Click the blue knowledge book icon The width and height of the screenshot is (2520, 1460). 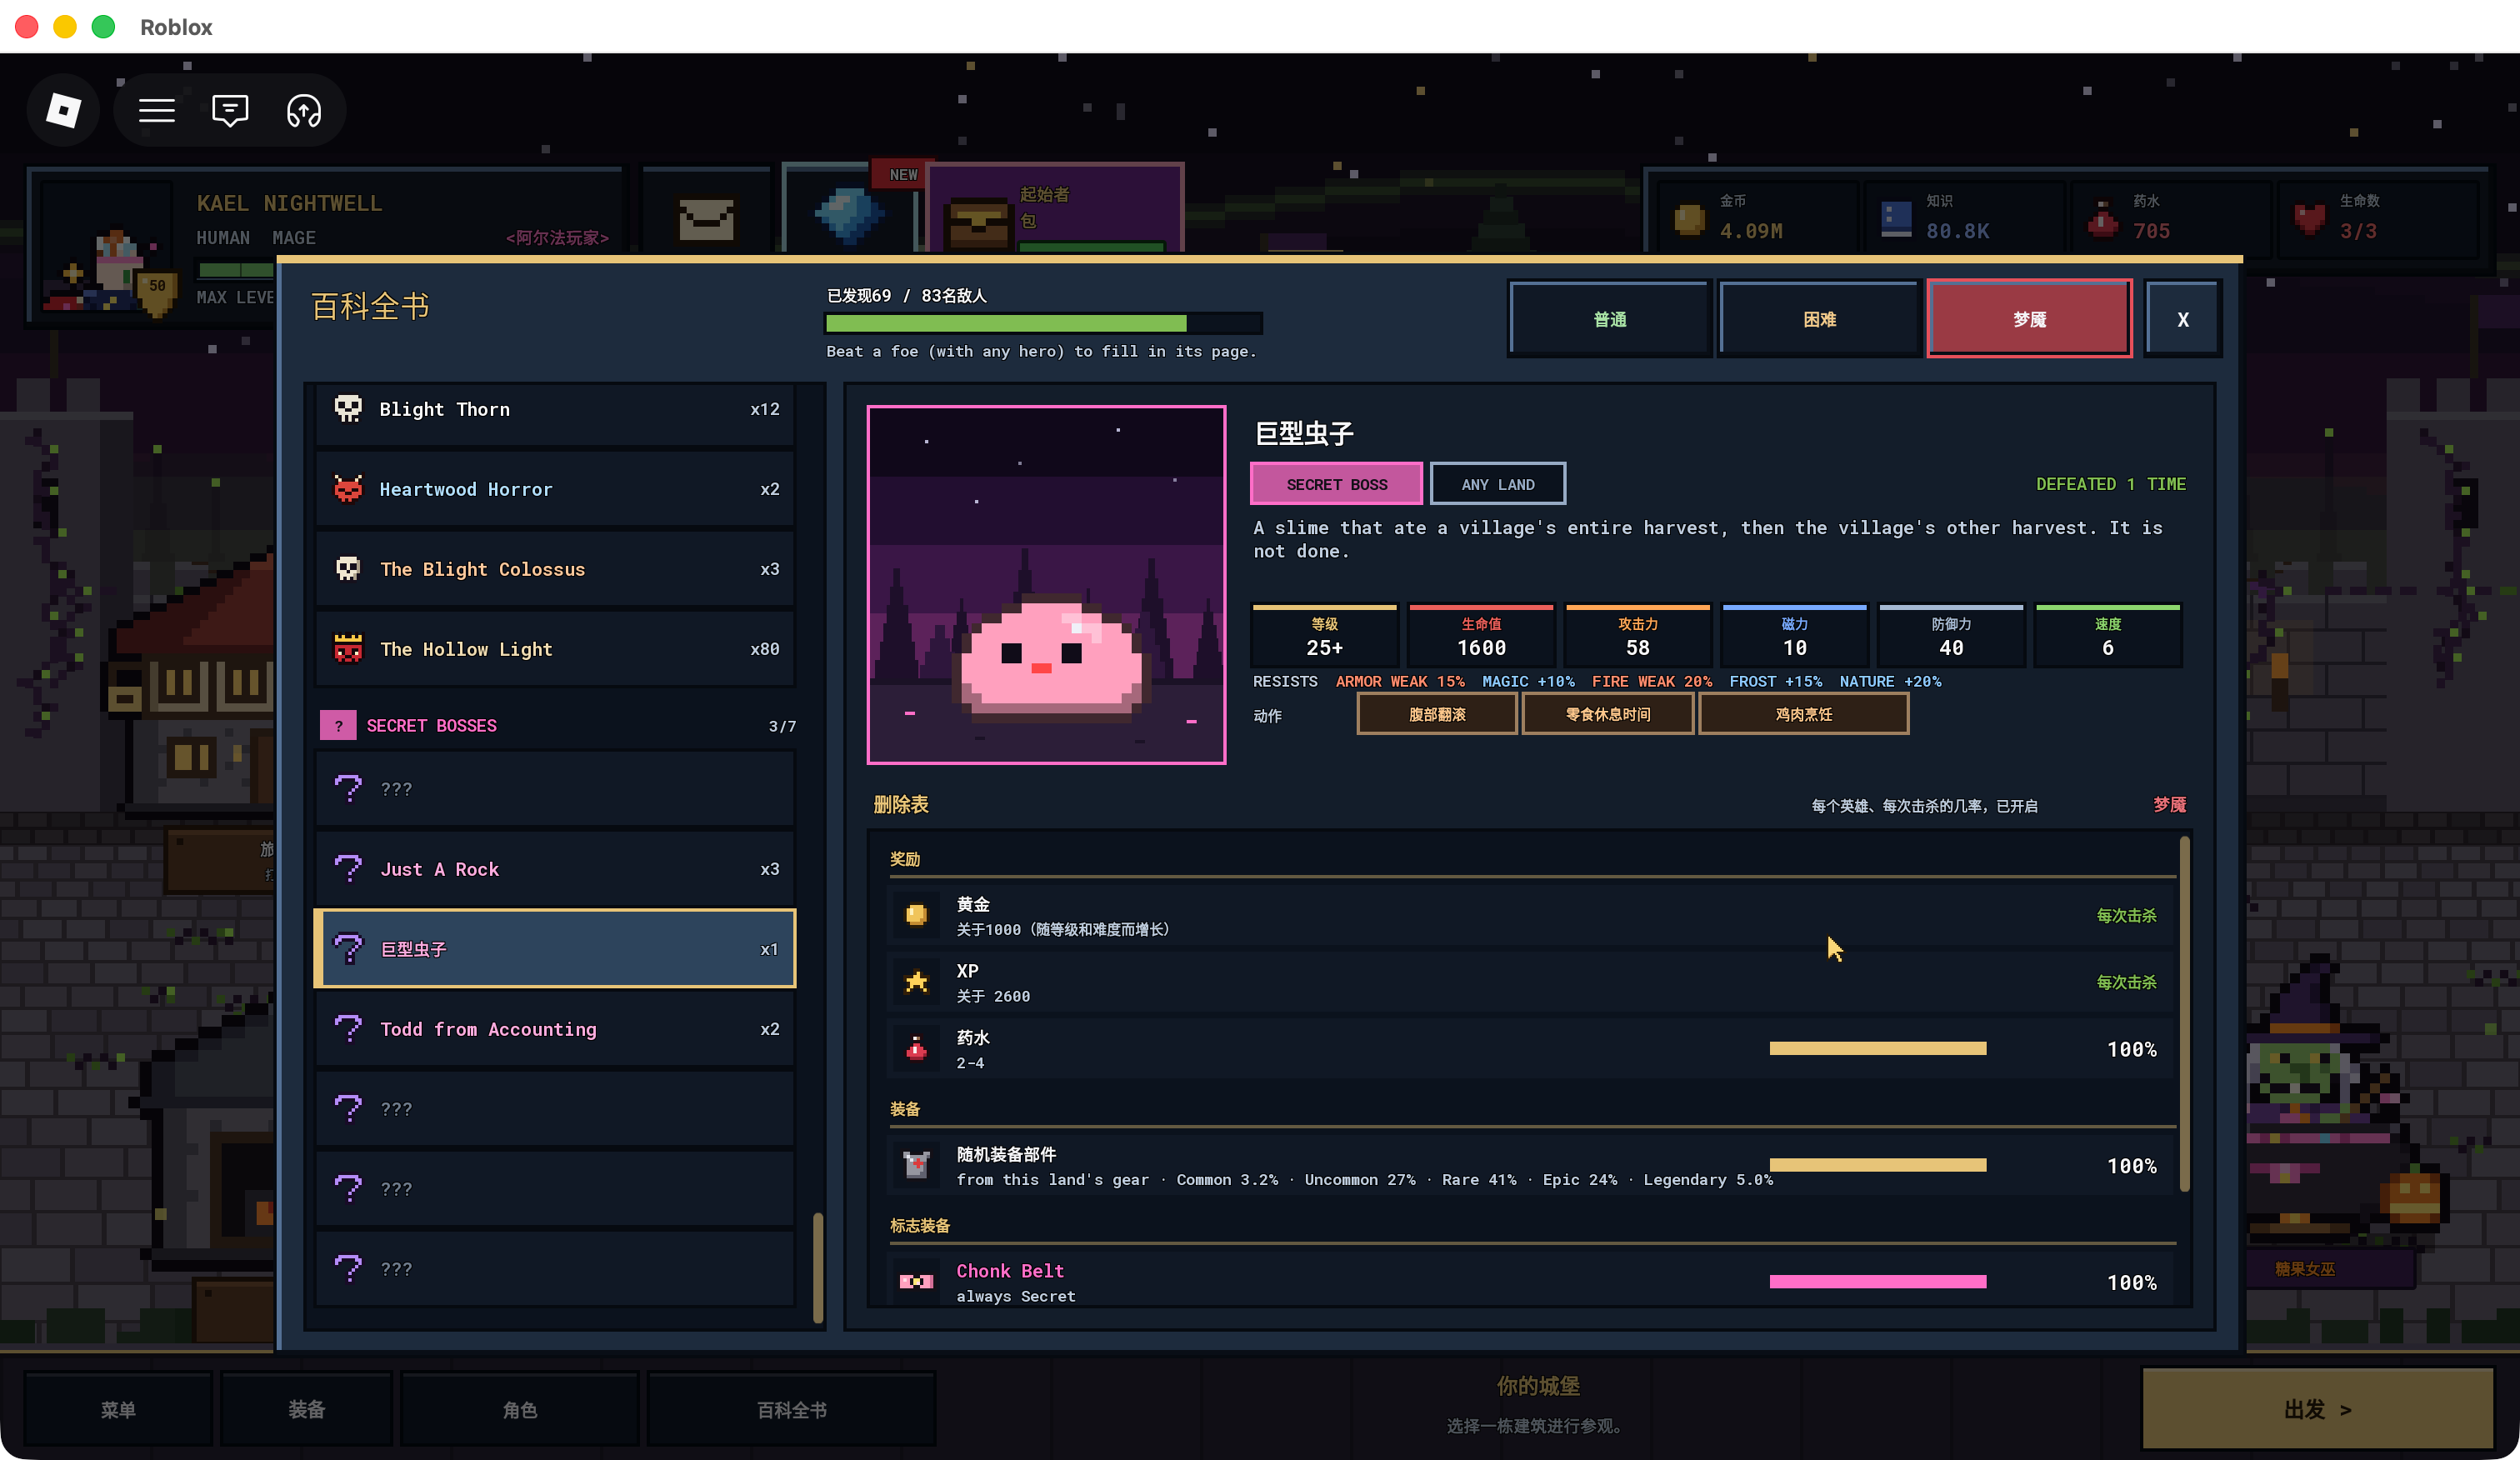[1896, 218]
